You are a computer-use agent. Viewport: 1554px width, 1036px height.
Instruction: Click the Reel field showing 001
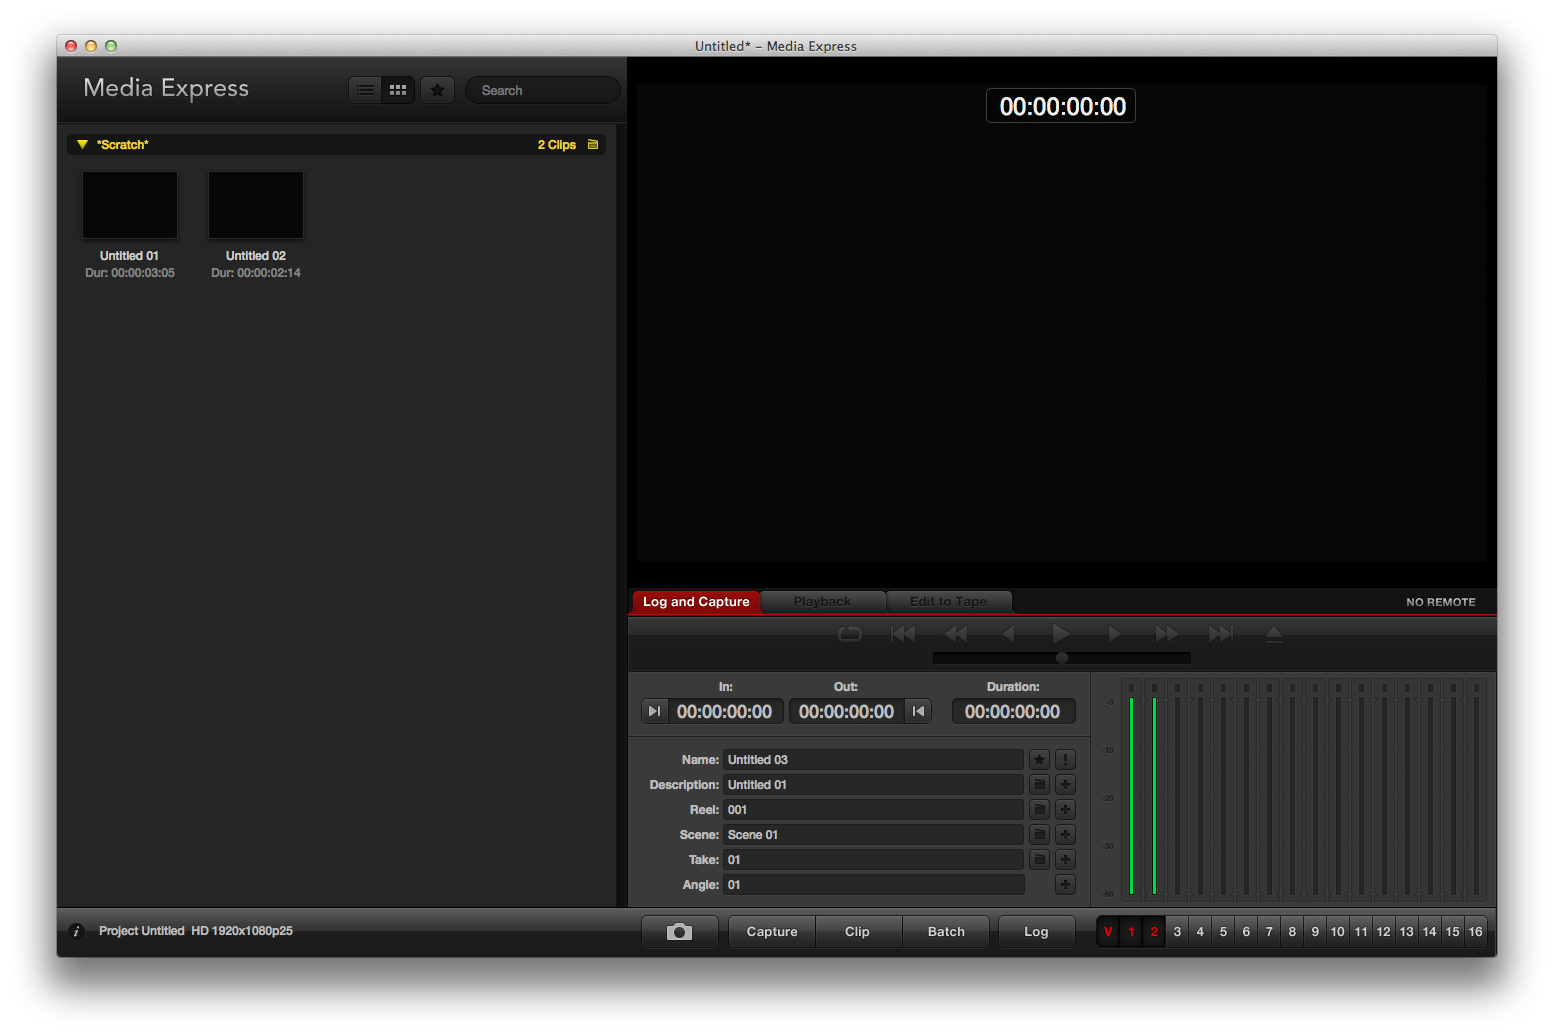(x=873, y=810)
